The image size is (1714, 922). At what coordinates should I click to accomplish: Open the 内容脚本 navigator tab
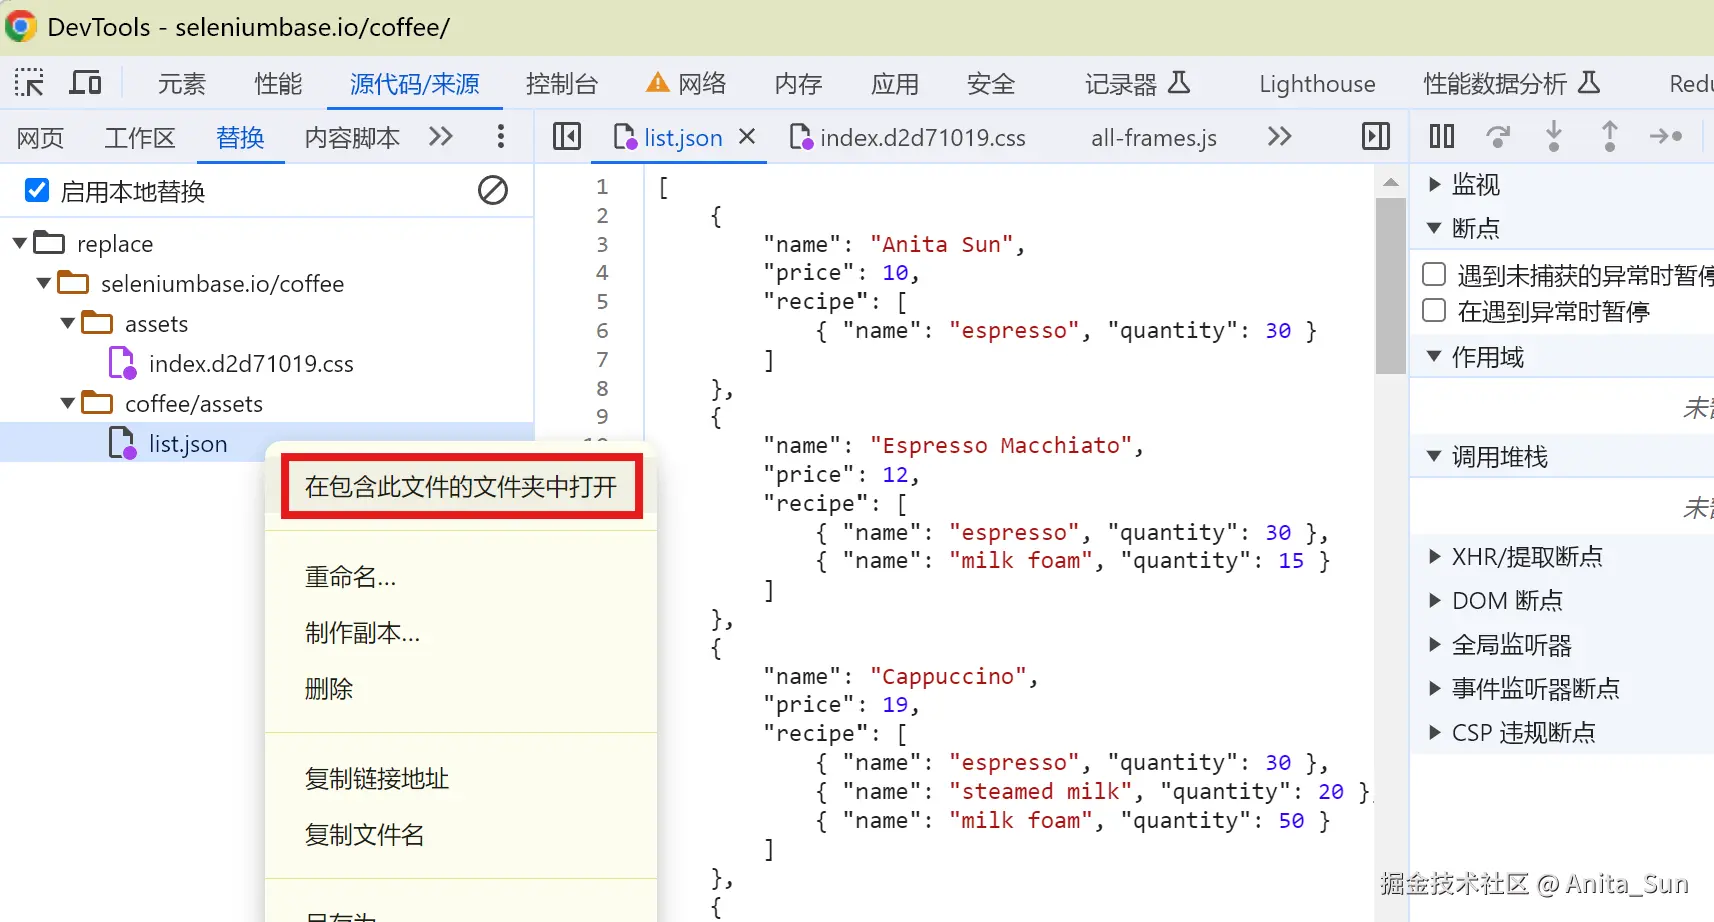click(352, 137)
